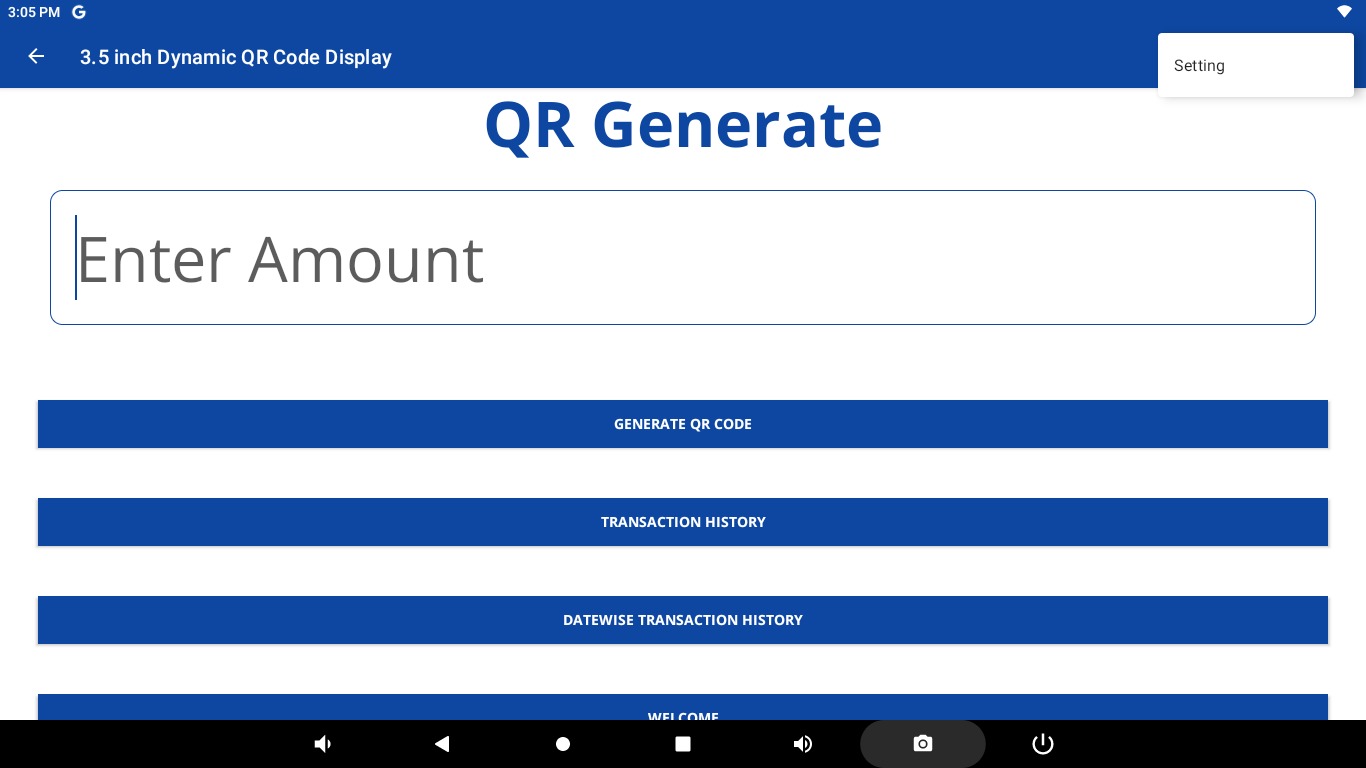Tap the Android back triangle button
The width and height of the screenshot is (1366, 768).
click(x=442, y=744)
